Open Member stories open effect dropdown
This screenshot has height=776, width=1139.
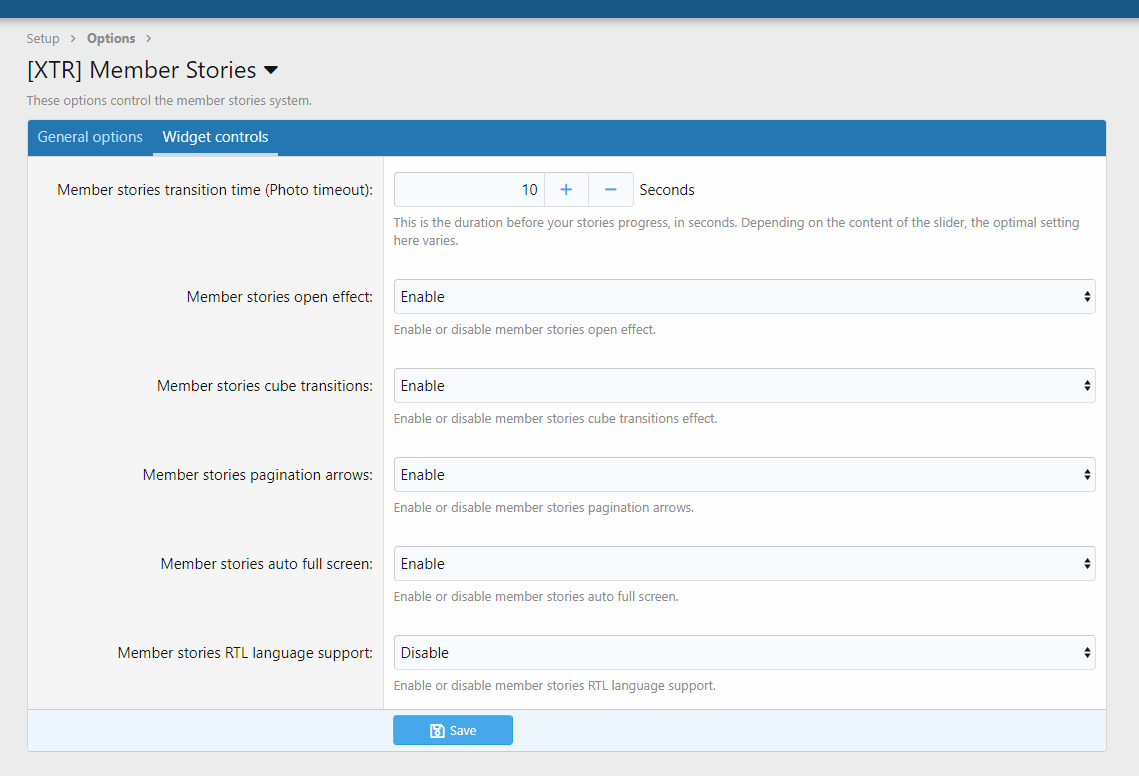click(x=744, y=297)
